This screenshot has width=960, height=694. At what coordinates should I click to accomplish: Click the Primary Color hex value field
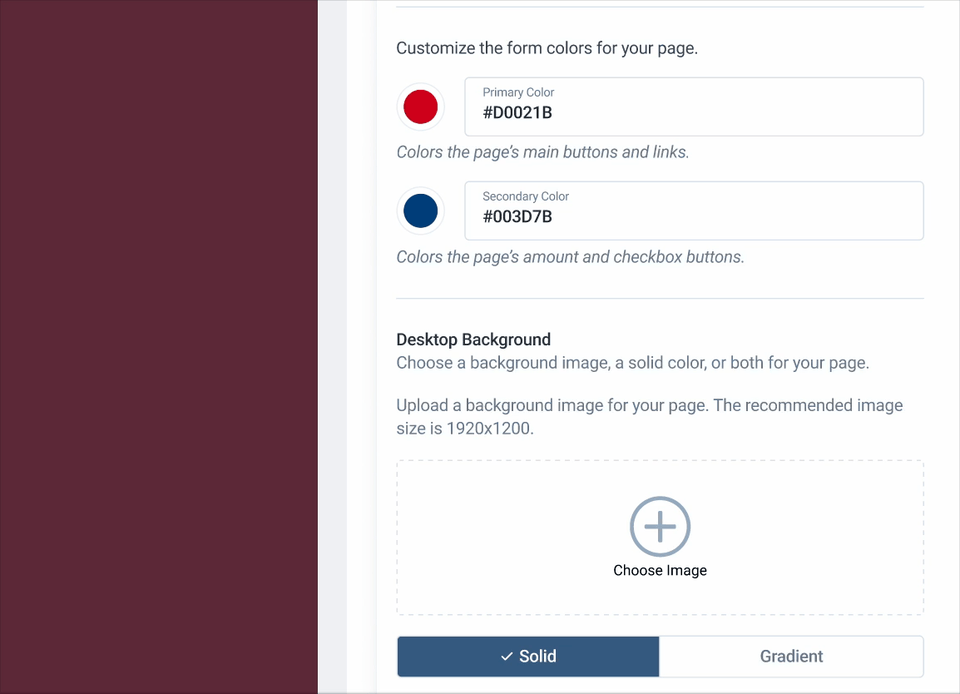[x=694, y=113]
